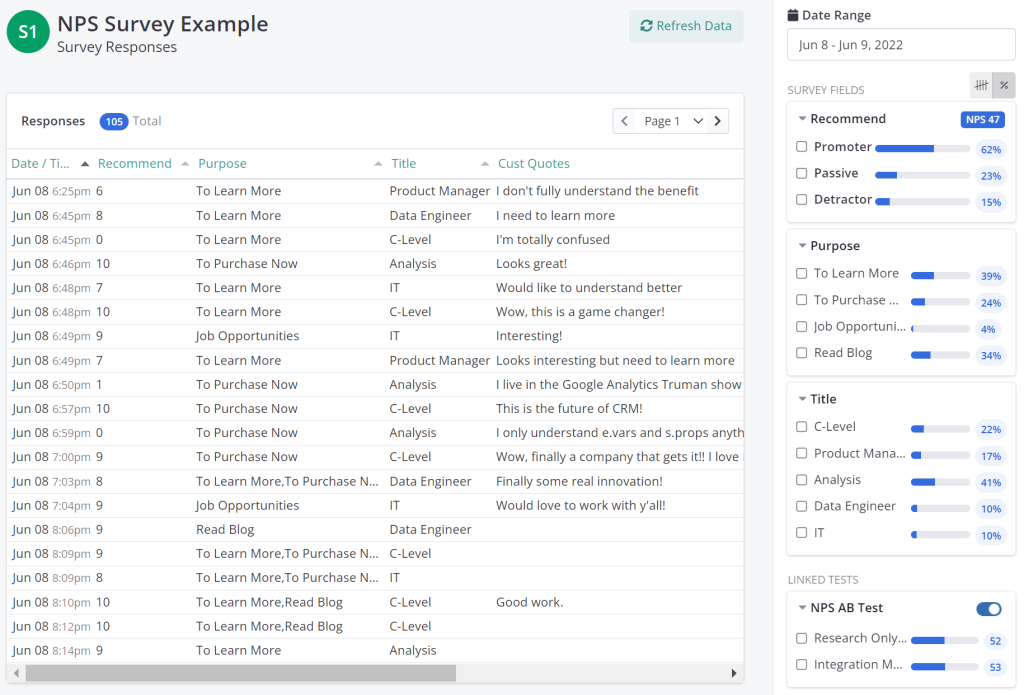The image size is (1024, 695).
Task: Click the Date Range input field
Action: 901,45
